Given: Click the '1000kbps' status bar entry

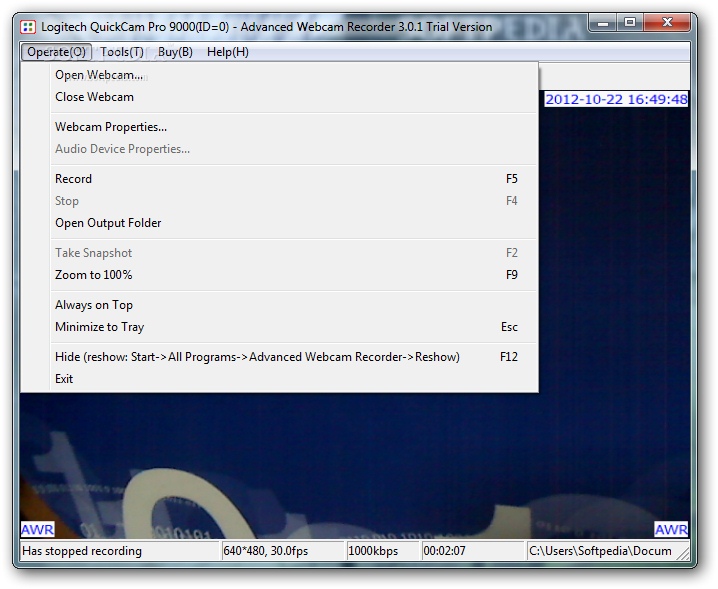Looking at the screenshot, I should (373, 551).
